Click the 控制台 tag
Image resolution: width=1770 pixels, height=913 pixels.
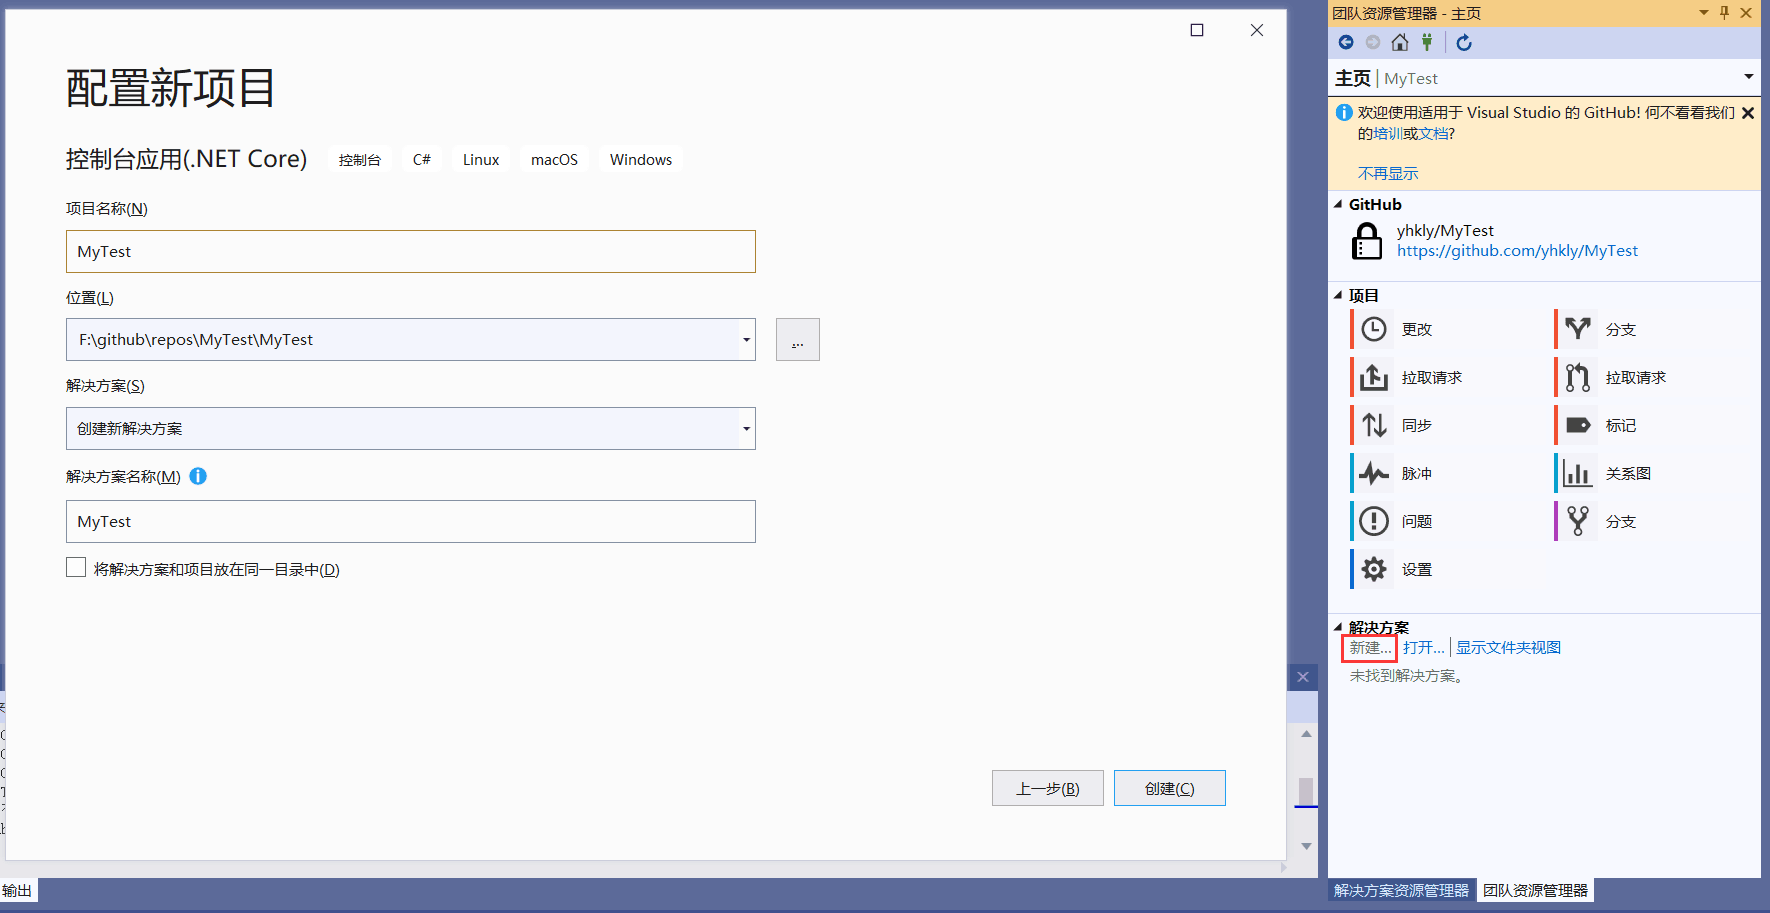pyautogui.click(x=360, y=160)
